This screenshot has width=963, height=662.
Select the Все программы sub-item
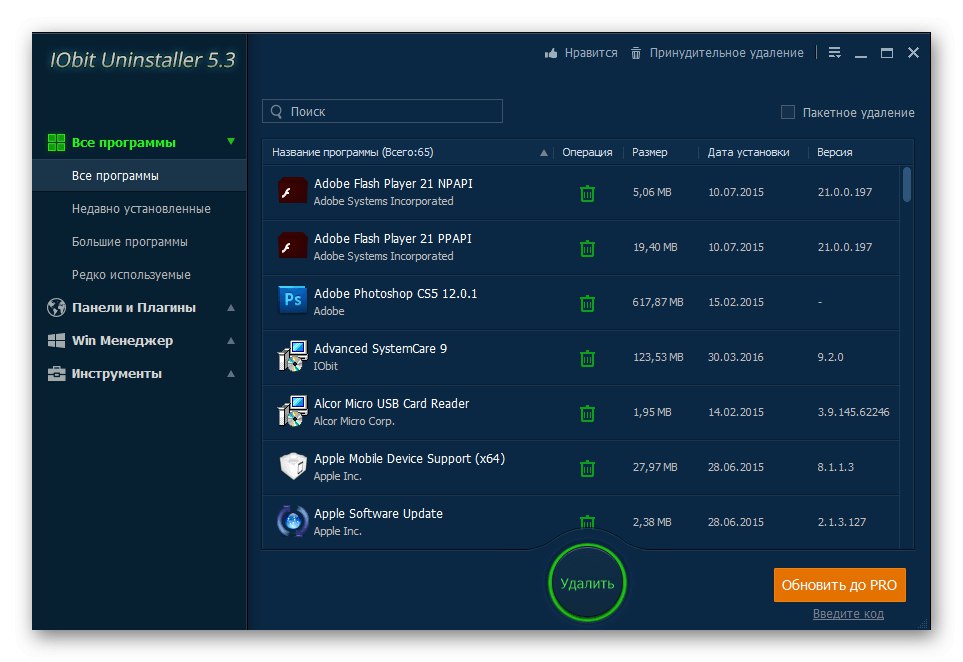(x=139, y=176)
